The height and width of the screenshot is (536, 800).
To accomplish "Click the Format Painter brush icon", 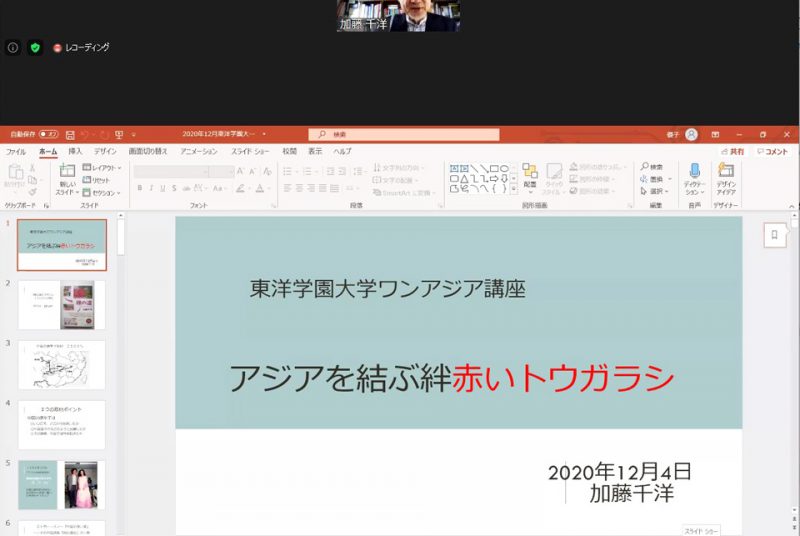I will click(33, 192).
